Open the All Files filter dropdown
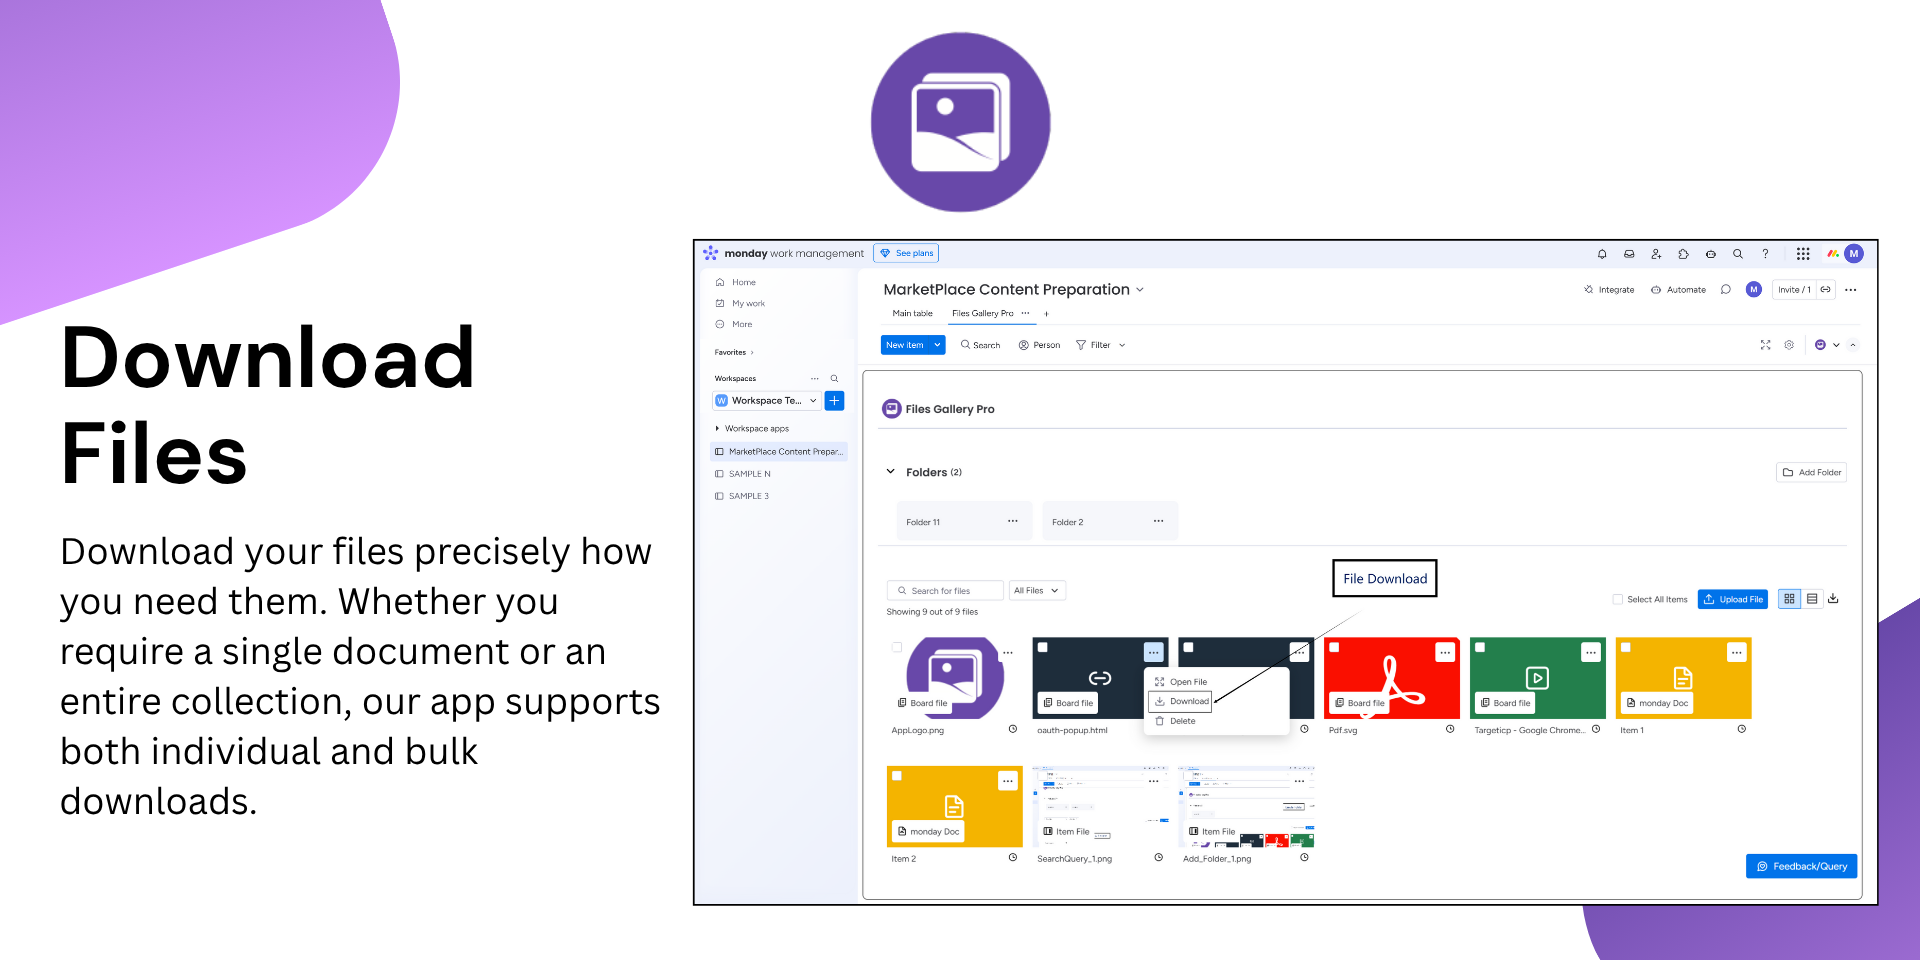The image size is (1920, 960). click(1036, 591)
